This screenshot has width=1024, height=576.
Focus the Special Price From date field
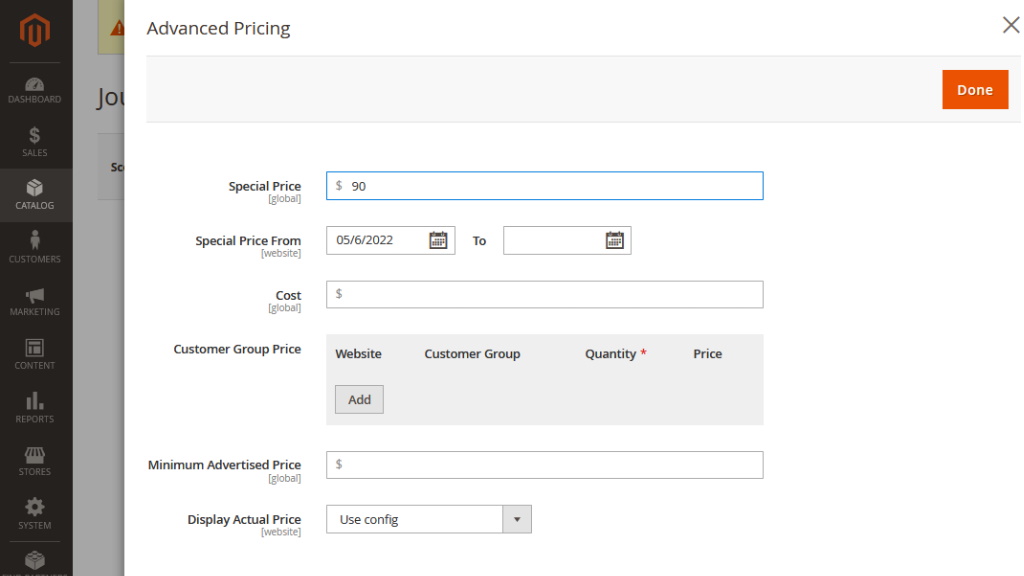pos(391,240)
